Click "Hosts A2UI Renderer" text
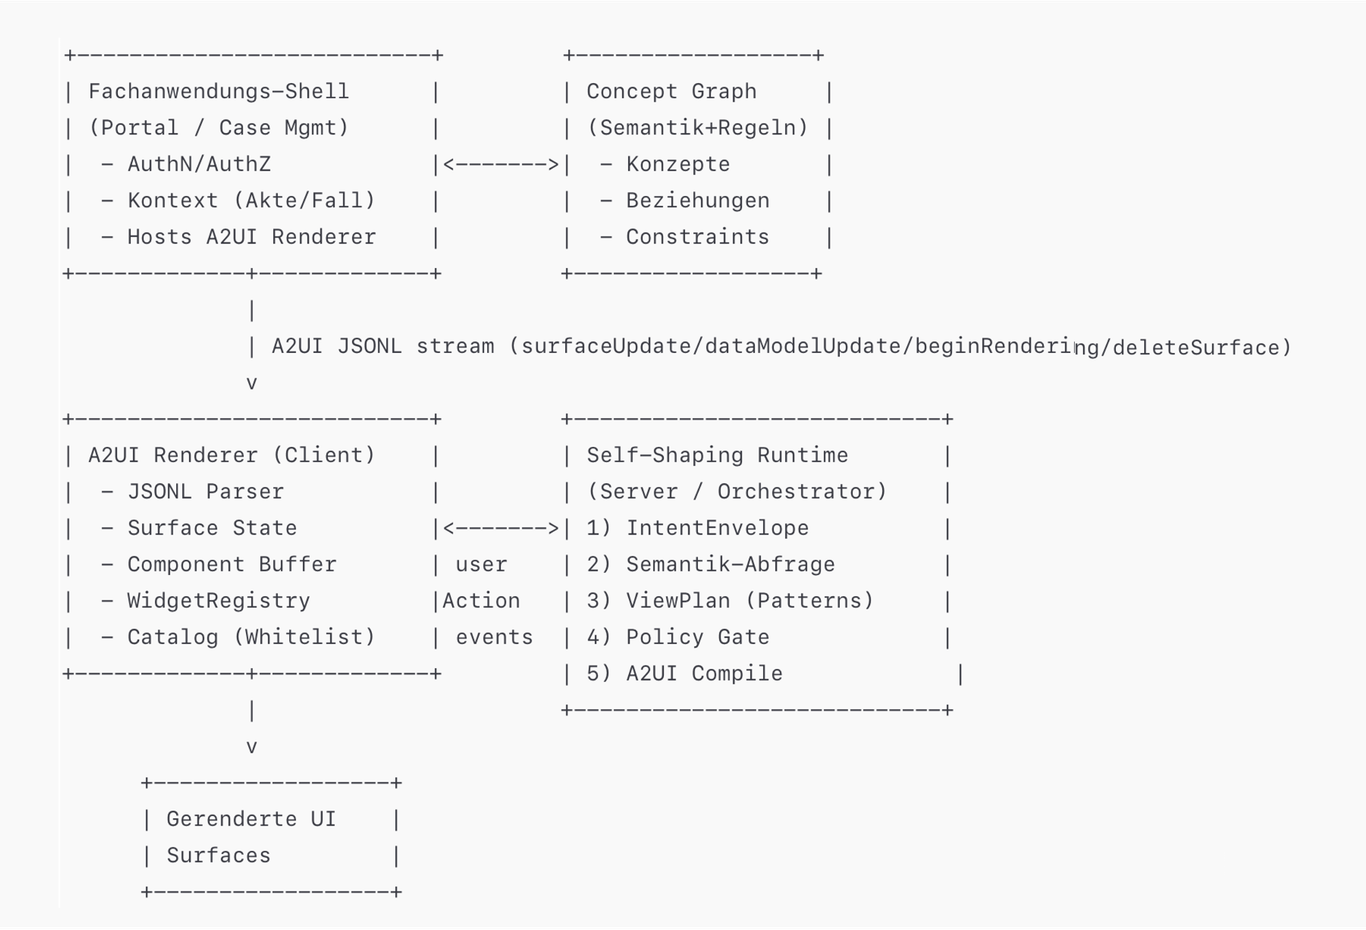Viewport: 1366px width, 930px height. [251, 237]
